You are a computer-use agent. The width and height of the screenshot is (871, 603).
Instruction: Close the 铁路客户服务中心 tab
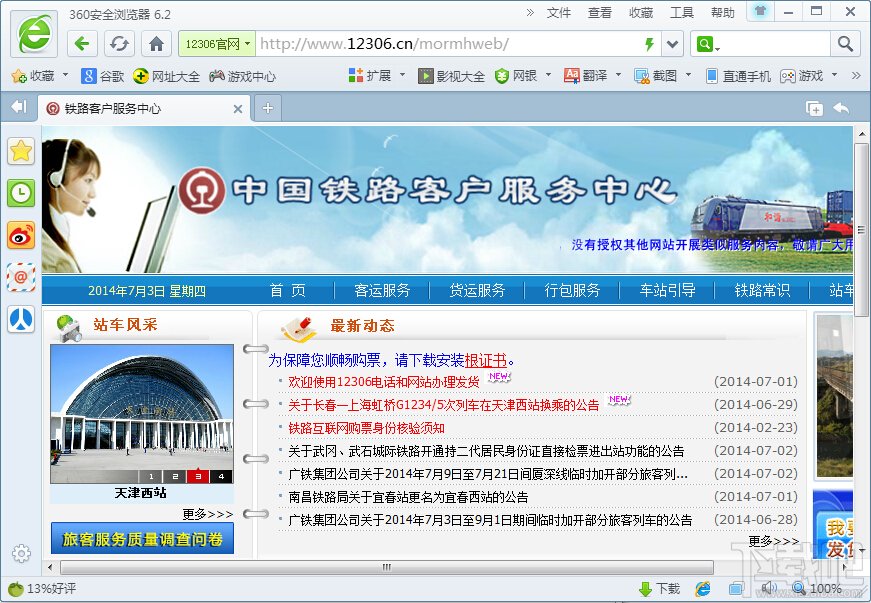point(238,109)
